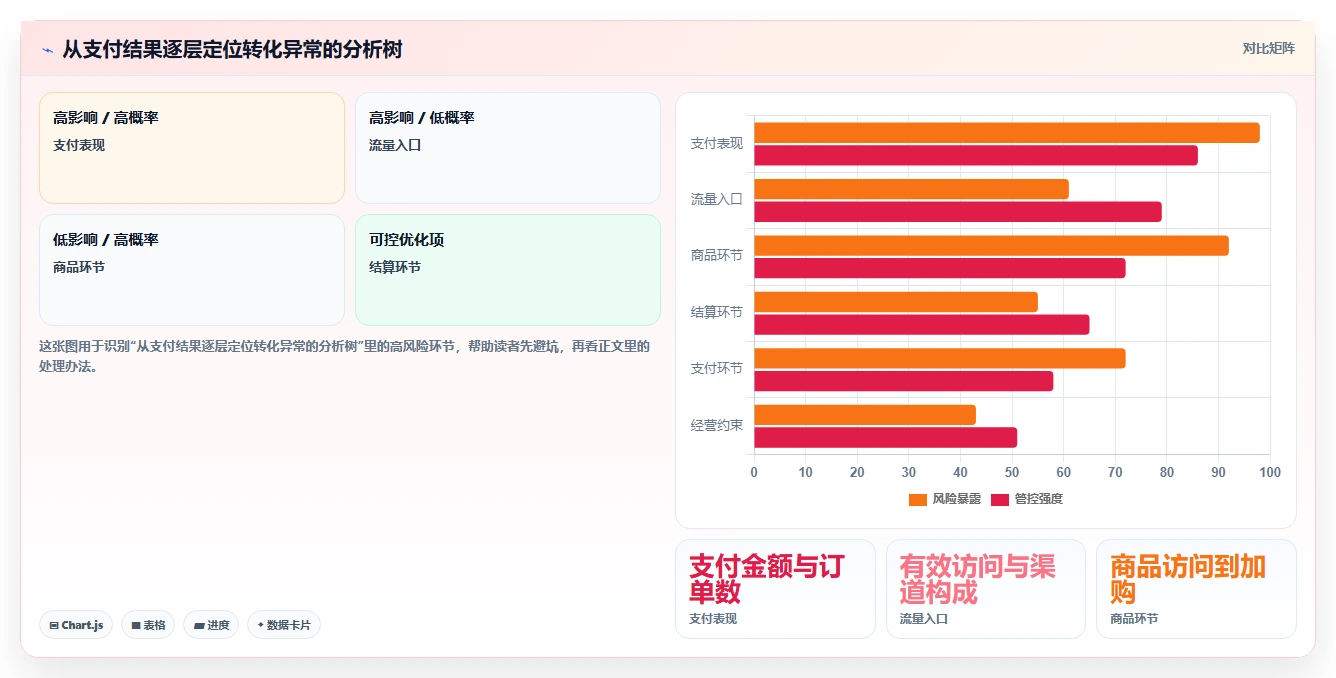Click the orange bar for 经营约束

865,415
